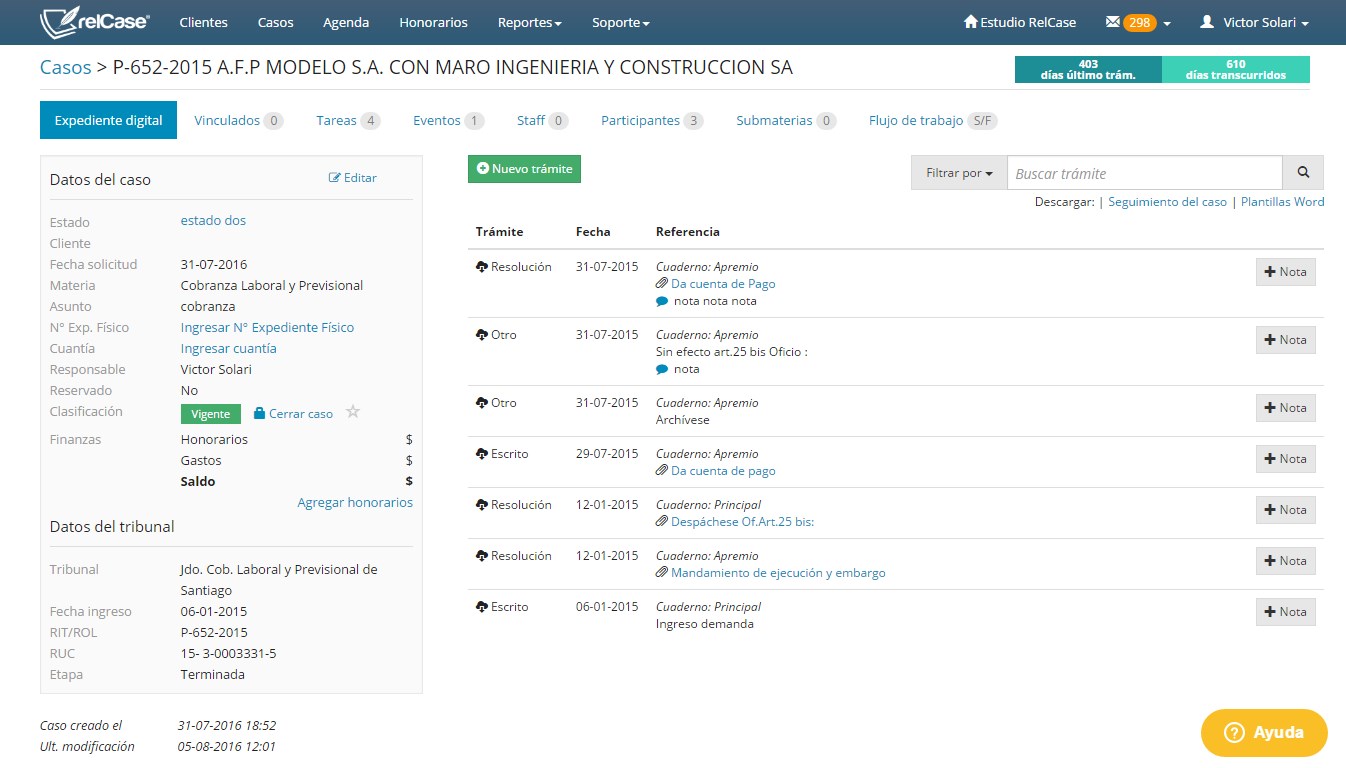
Task: Click paperclip icon next to Despáchese Of.Art.25 bis
Action: point(662,522)
